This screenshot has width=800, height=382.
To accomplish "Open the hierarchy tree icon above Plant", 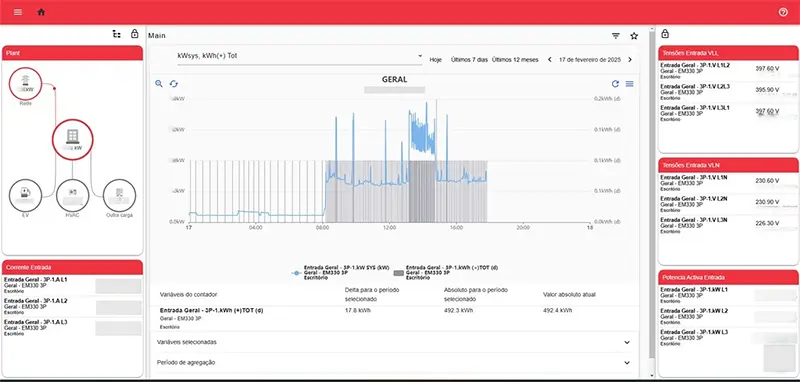I will 117,34.
